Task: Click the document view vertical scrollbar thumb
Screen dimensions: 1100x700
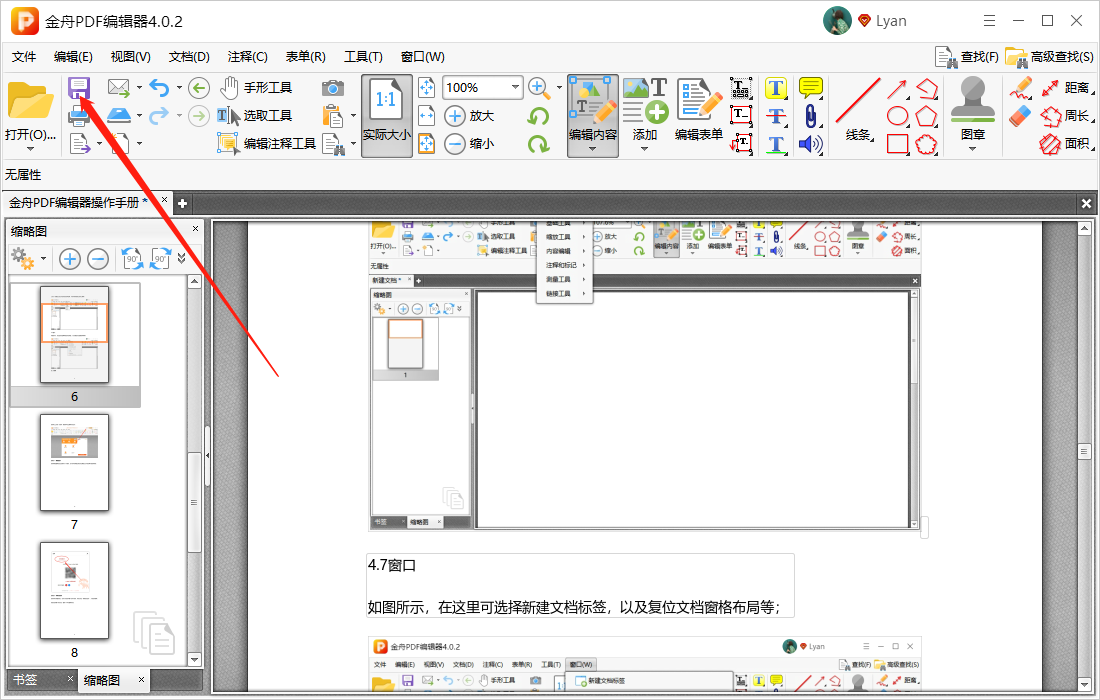Action: (1084, 451)
